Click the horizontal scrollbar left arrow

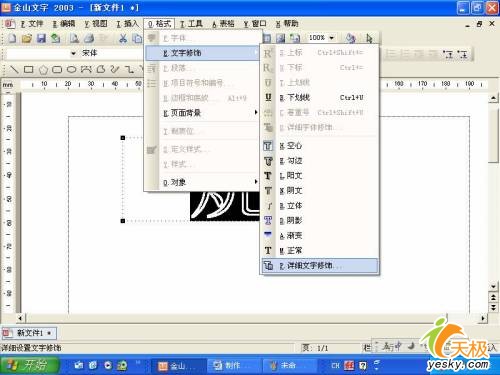pyautogui.click(x=20, y=318)
